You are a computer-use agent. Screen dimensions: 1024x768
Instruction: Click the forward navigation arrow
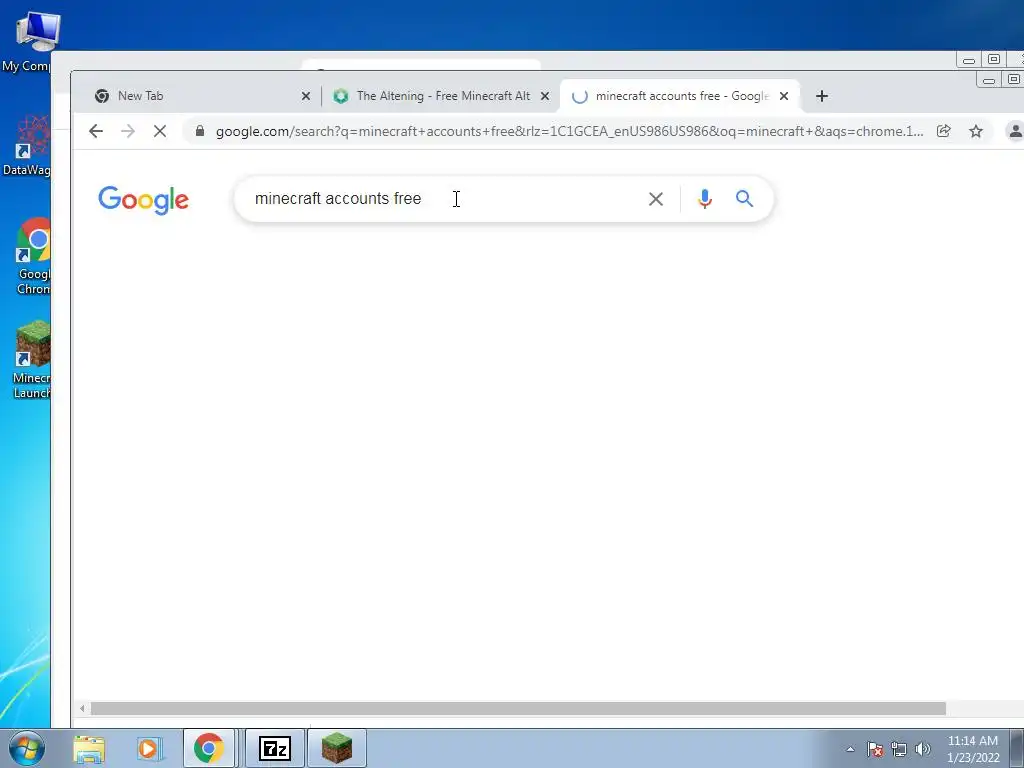[x=128, y=131]
